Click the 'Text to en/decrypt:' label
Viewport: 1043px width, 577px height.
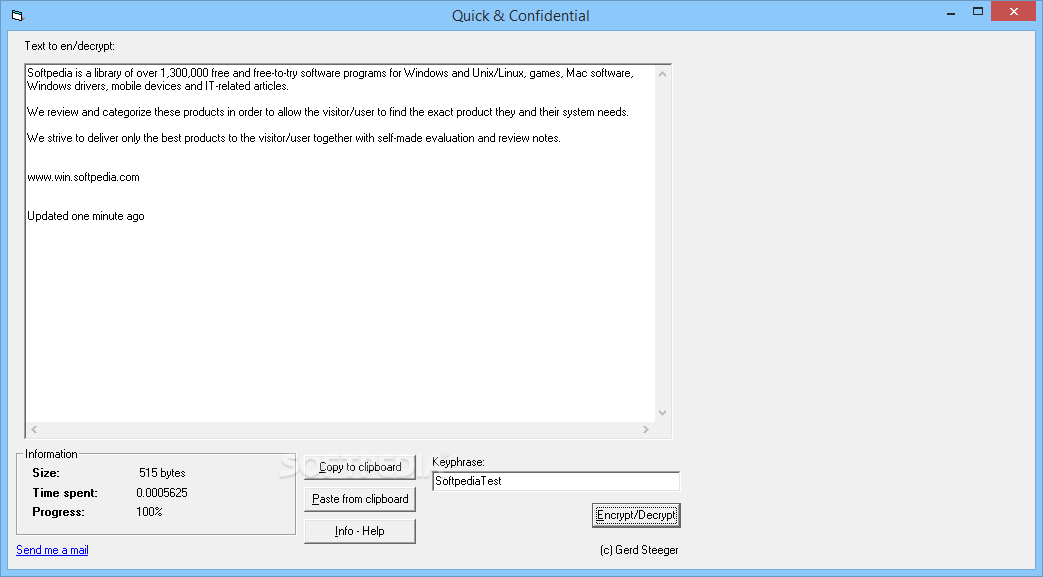point(70,46)
